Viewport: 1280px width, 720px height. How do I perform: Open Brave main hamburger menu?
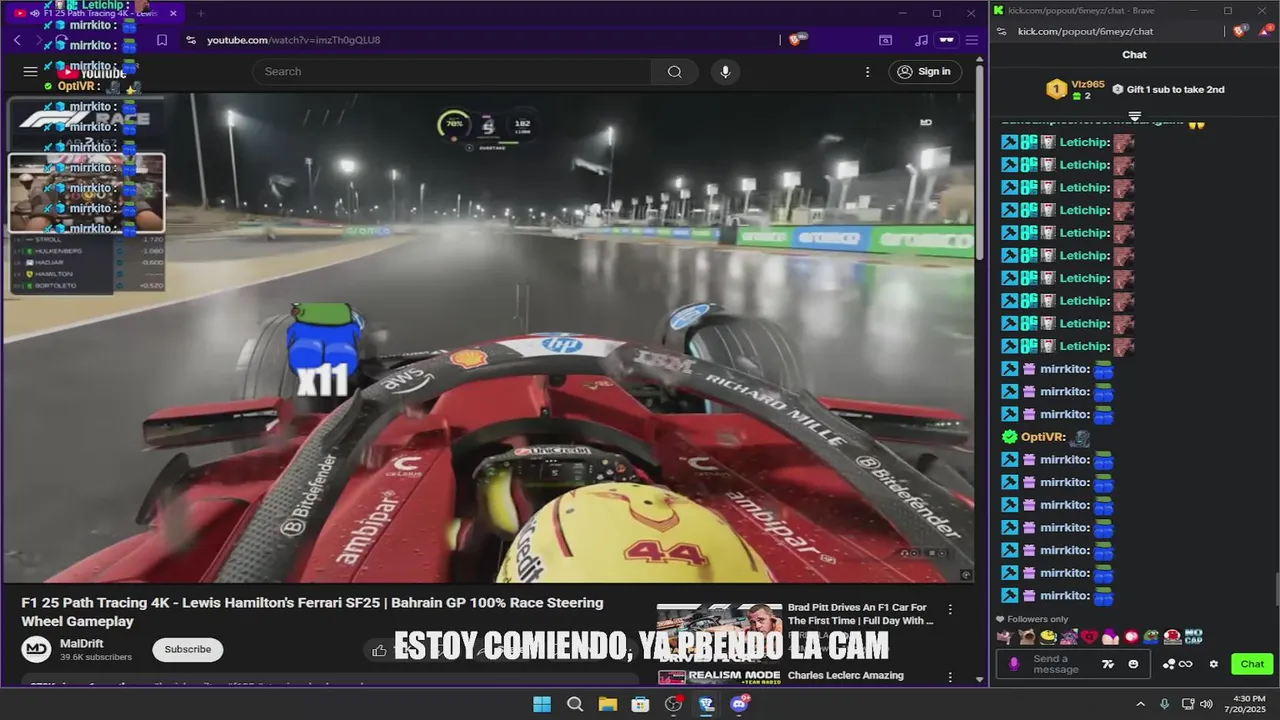pos(971,40)
